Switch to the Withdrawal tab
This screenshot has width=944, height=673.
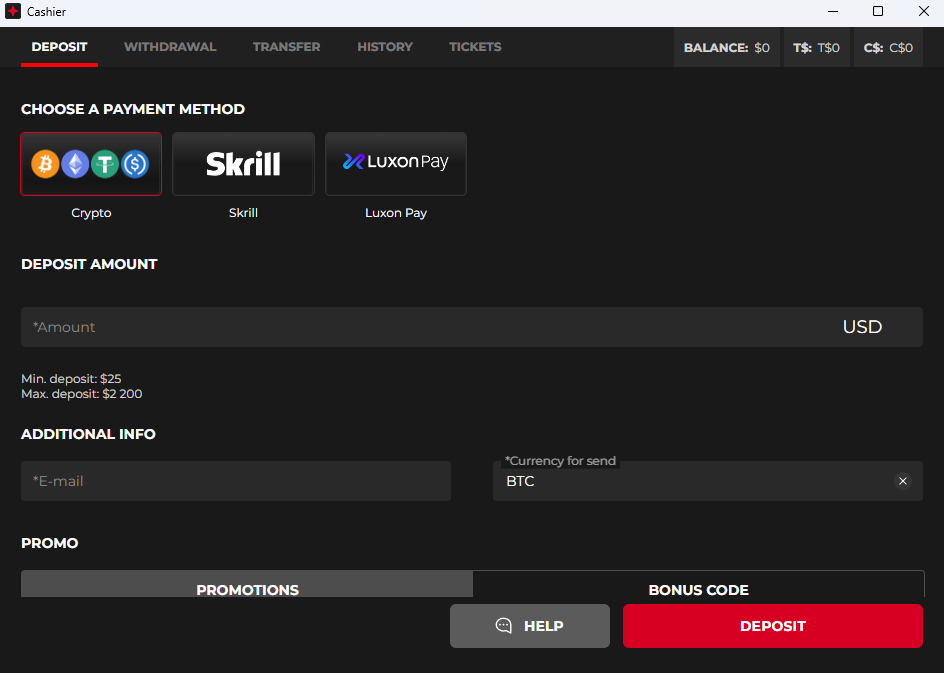pyautogui.click(x=169, y=46)
